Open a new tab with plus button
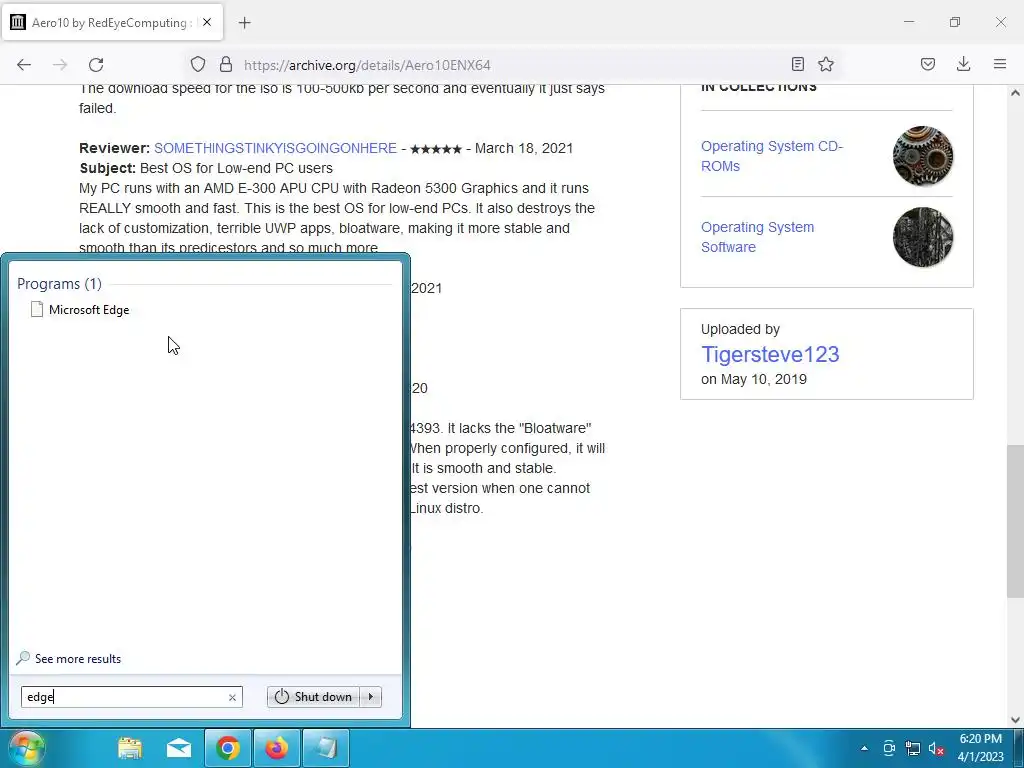 [x=244, y=23]
